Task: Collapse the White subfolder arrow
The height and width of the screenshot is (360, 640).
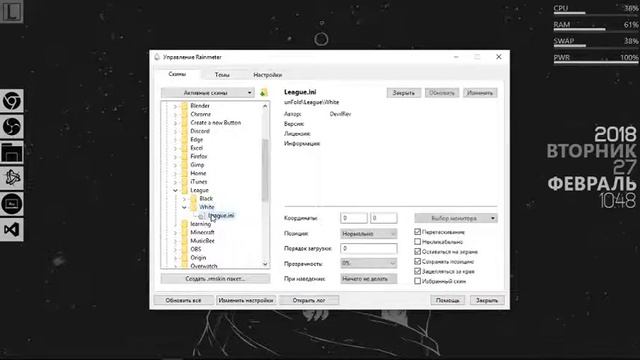Action: [184, 207]
